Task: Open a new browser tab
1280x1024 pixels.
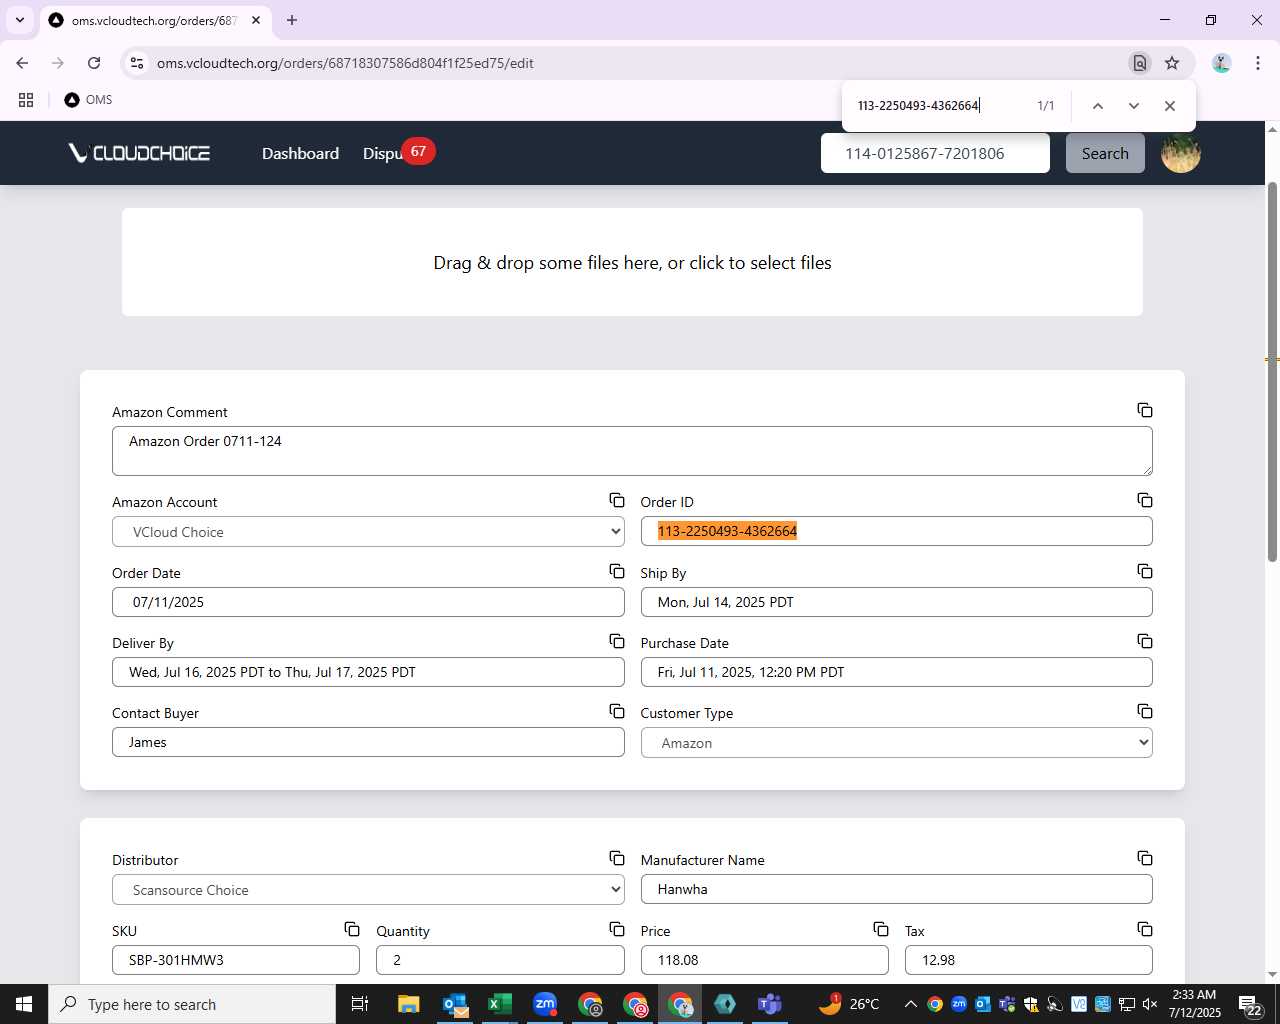Action: tap(292, 20)
